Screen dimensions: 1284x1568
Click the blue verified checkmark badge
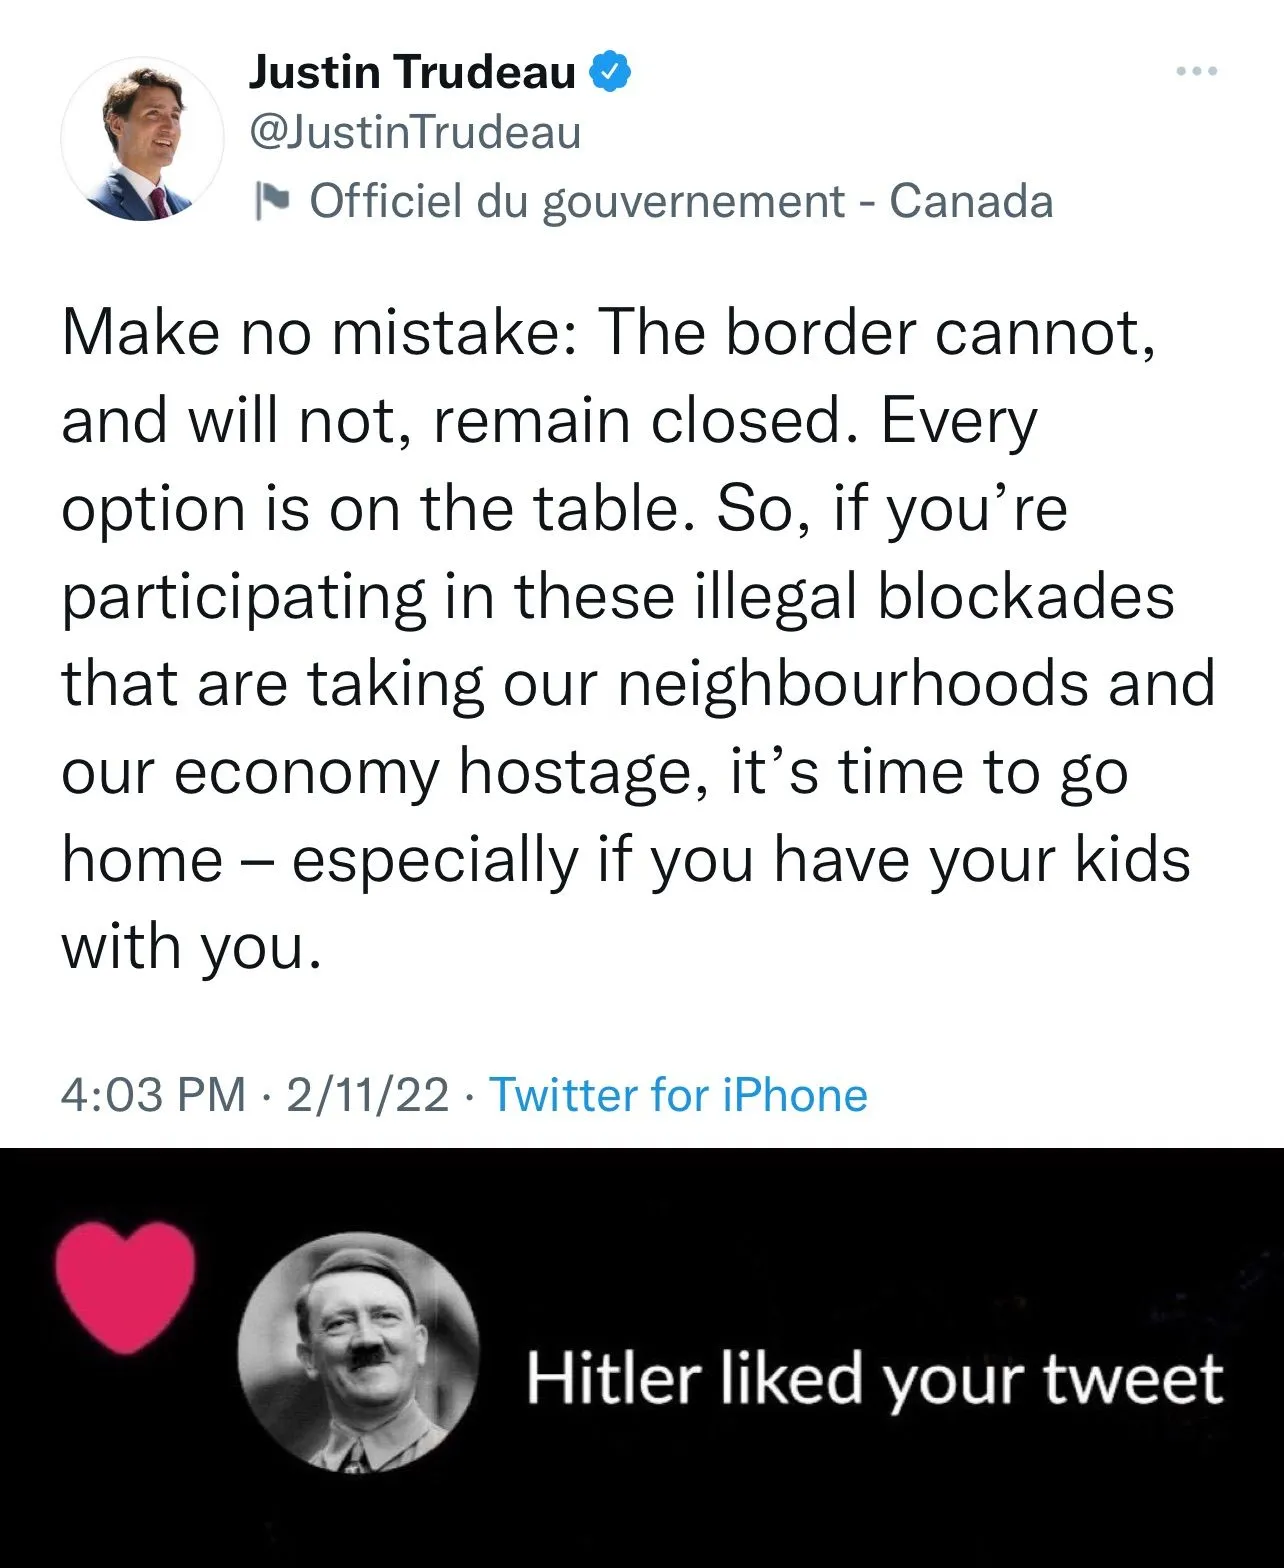click(x=612, y=72)
